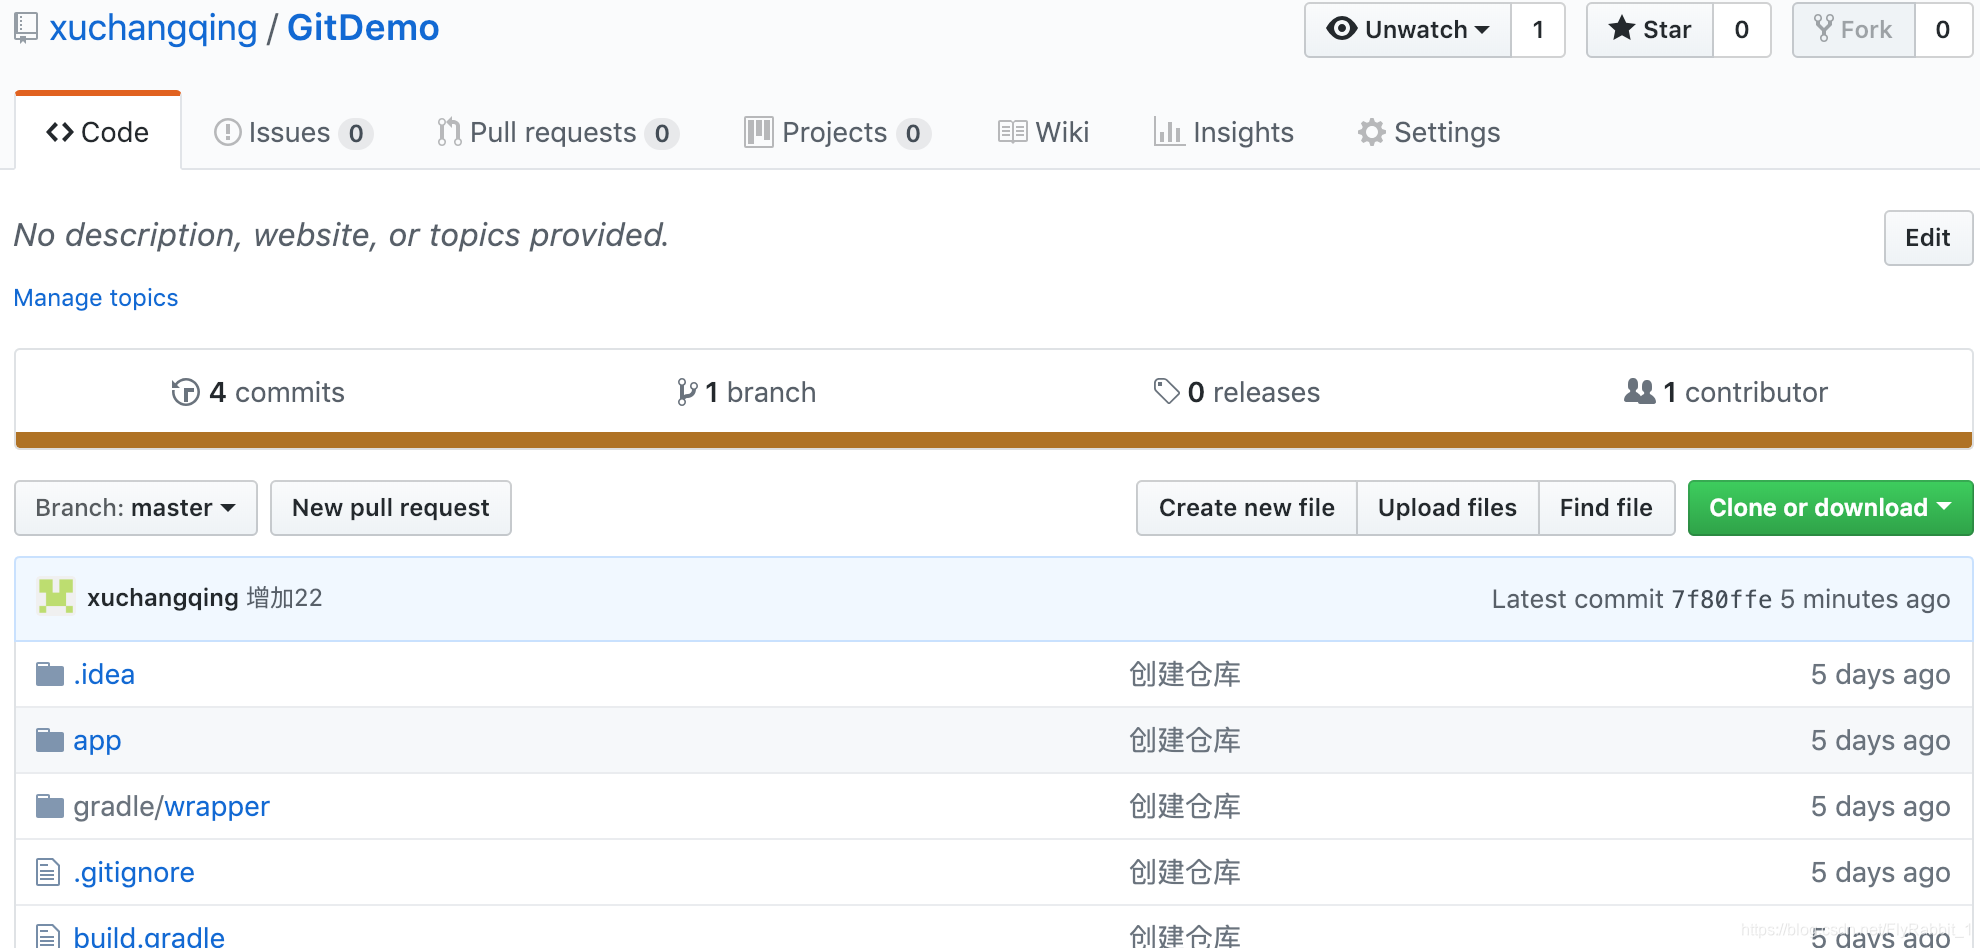Click the Find file button
Screen dimensions: 1980x948
[1607, 508]
